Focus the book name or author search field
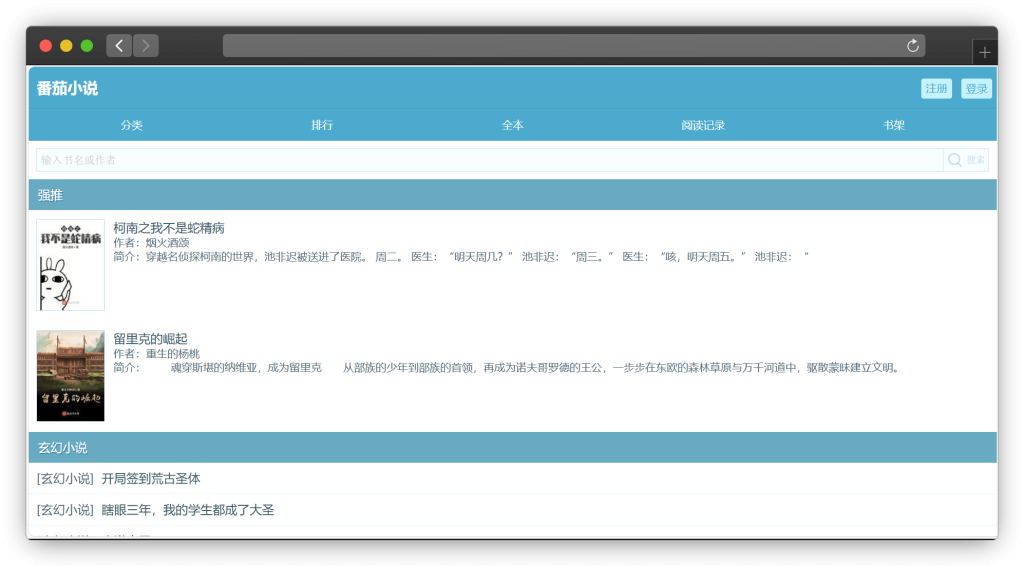This screenshot has width=1024, height=566. [489, 160]
